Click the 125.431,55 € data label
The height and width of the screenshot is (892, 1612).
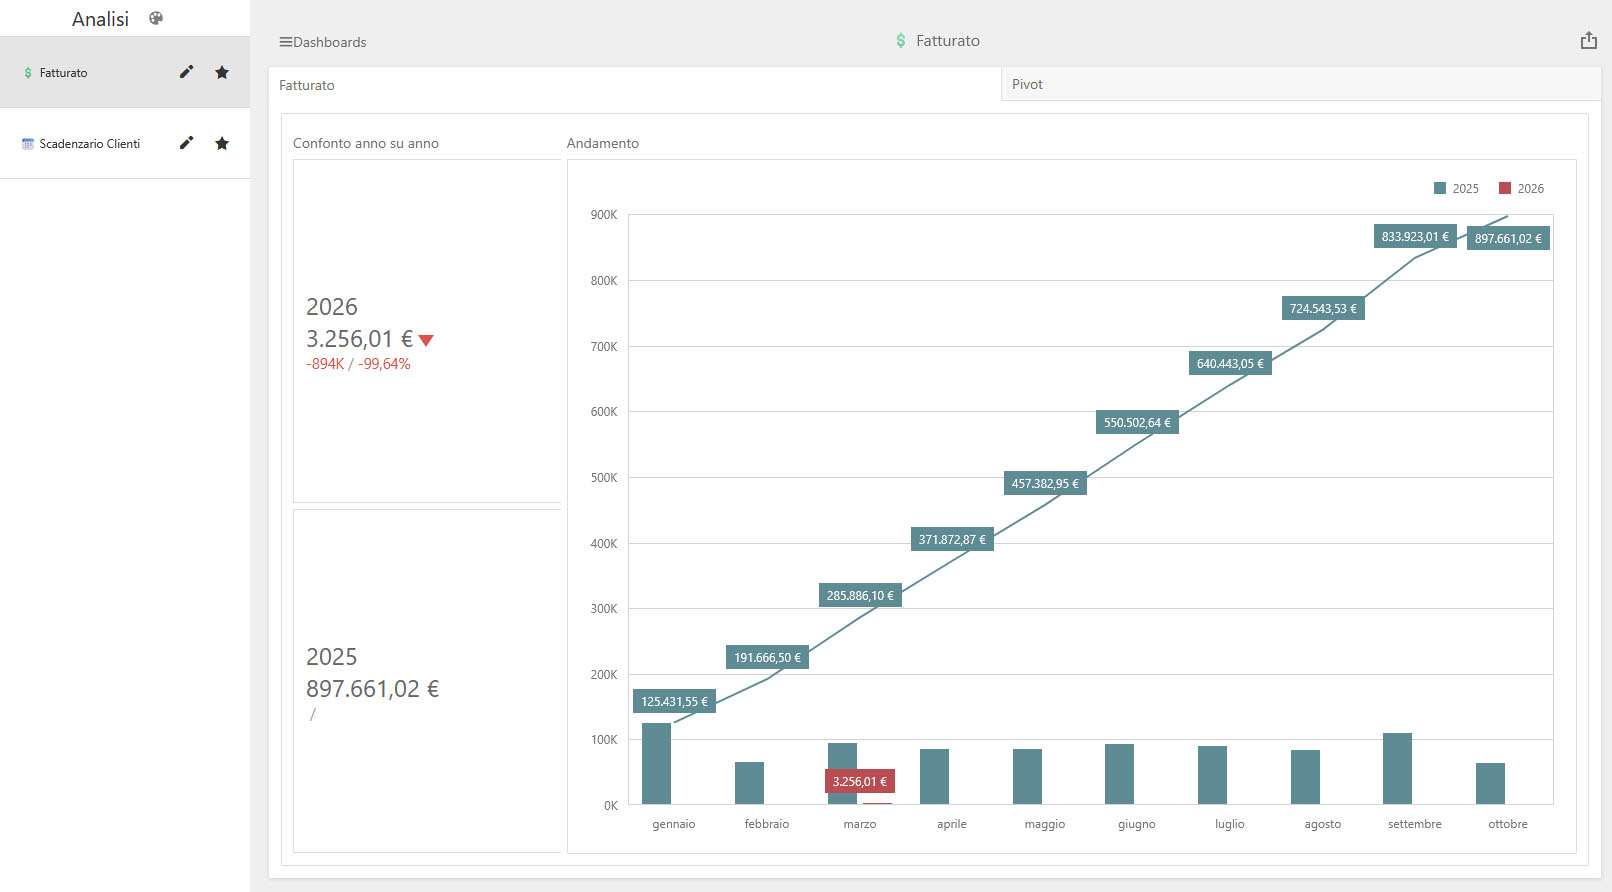674,702
